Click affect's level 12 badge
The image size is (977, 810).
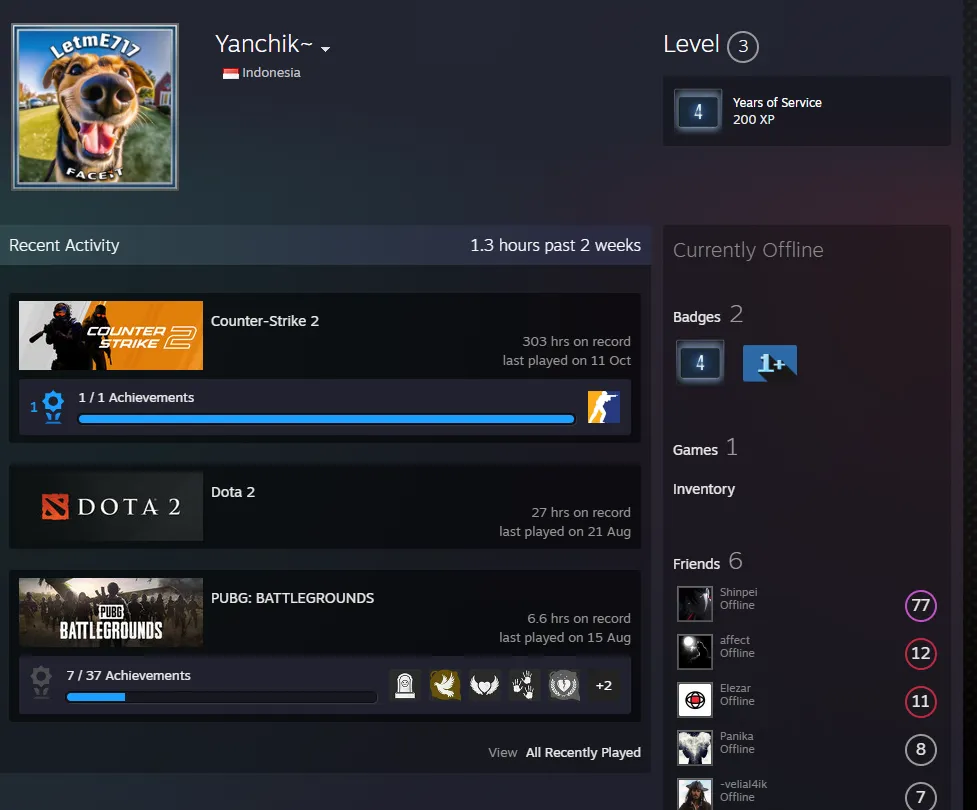(920, 653)
